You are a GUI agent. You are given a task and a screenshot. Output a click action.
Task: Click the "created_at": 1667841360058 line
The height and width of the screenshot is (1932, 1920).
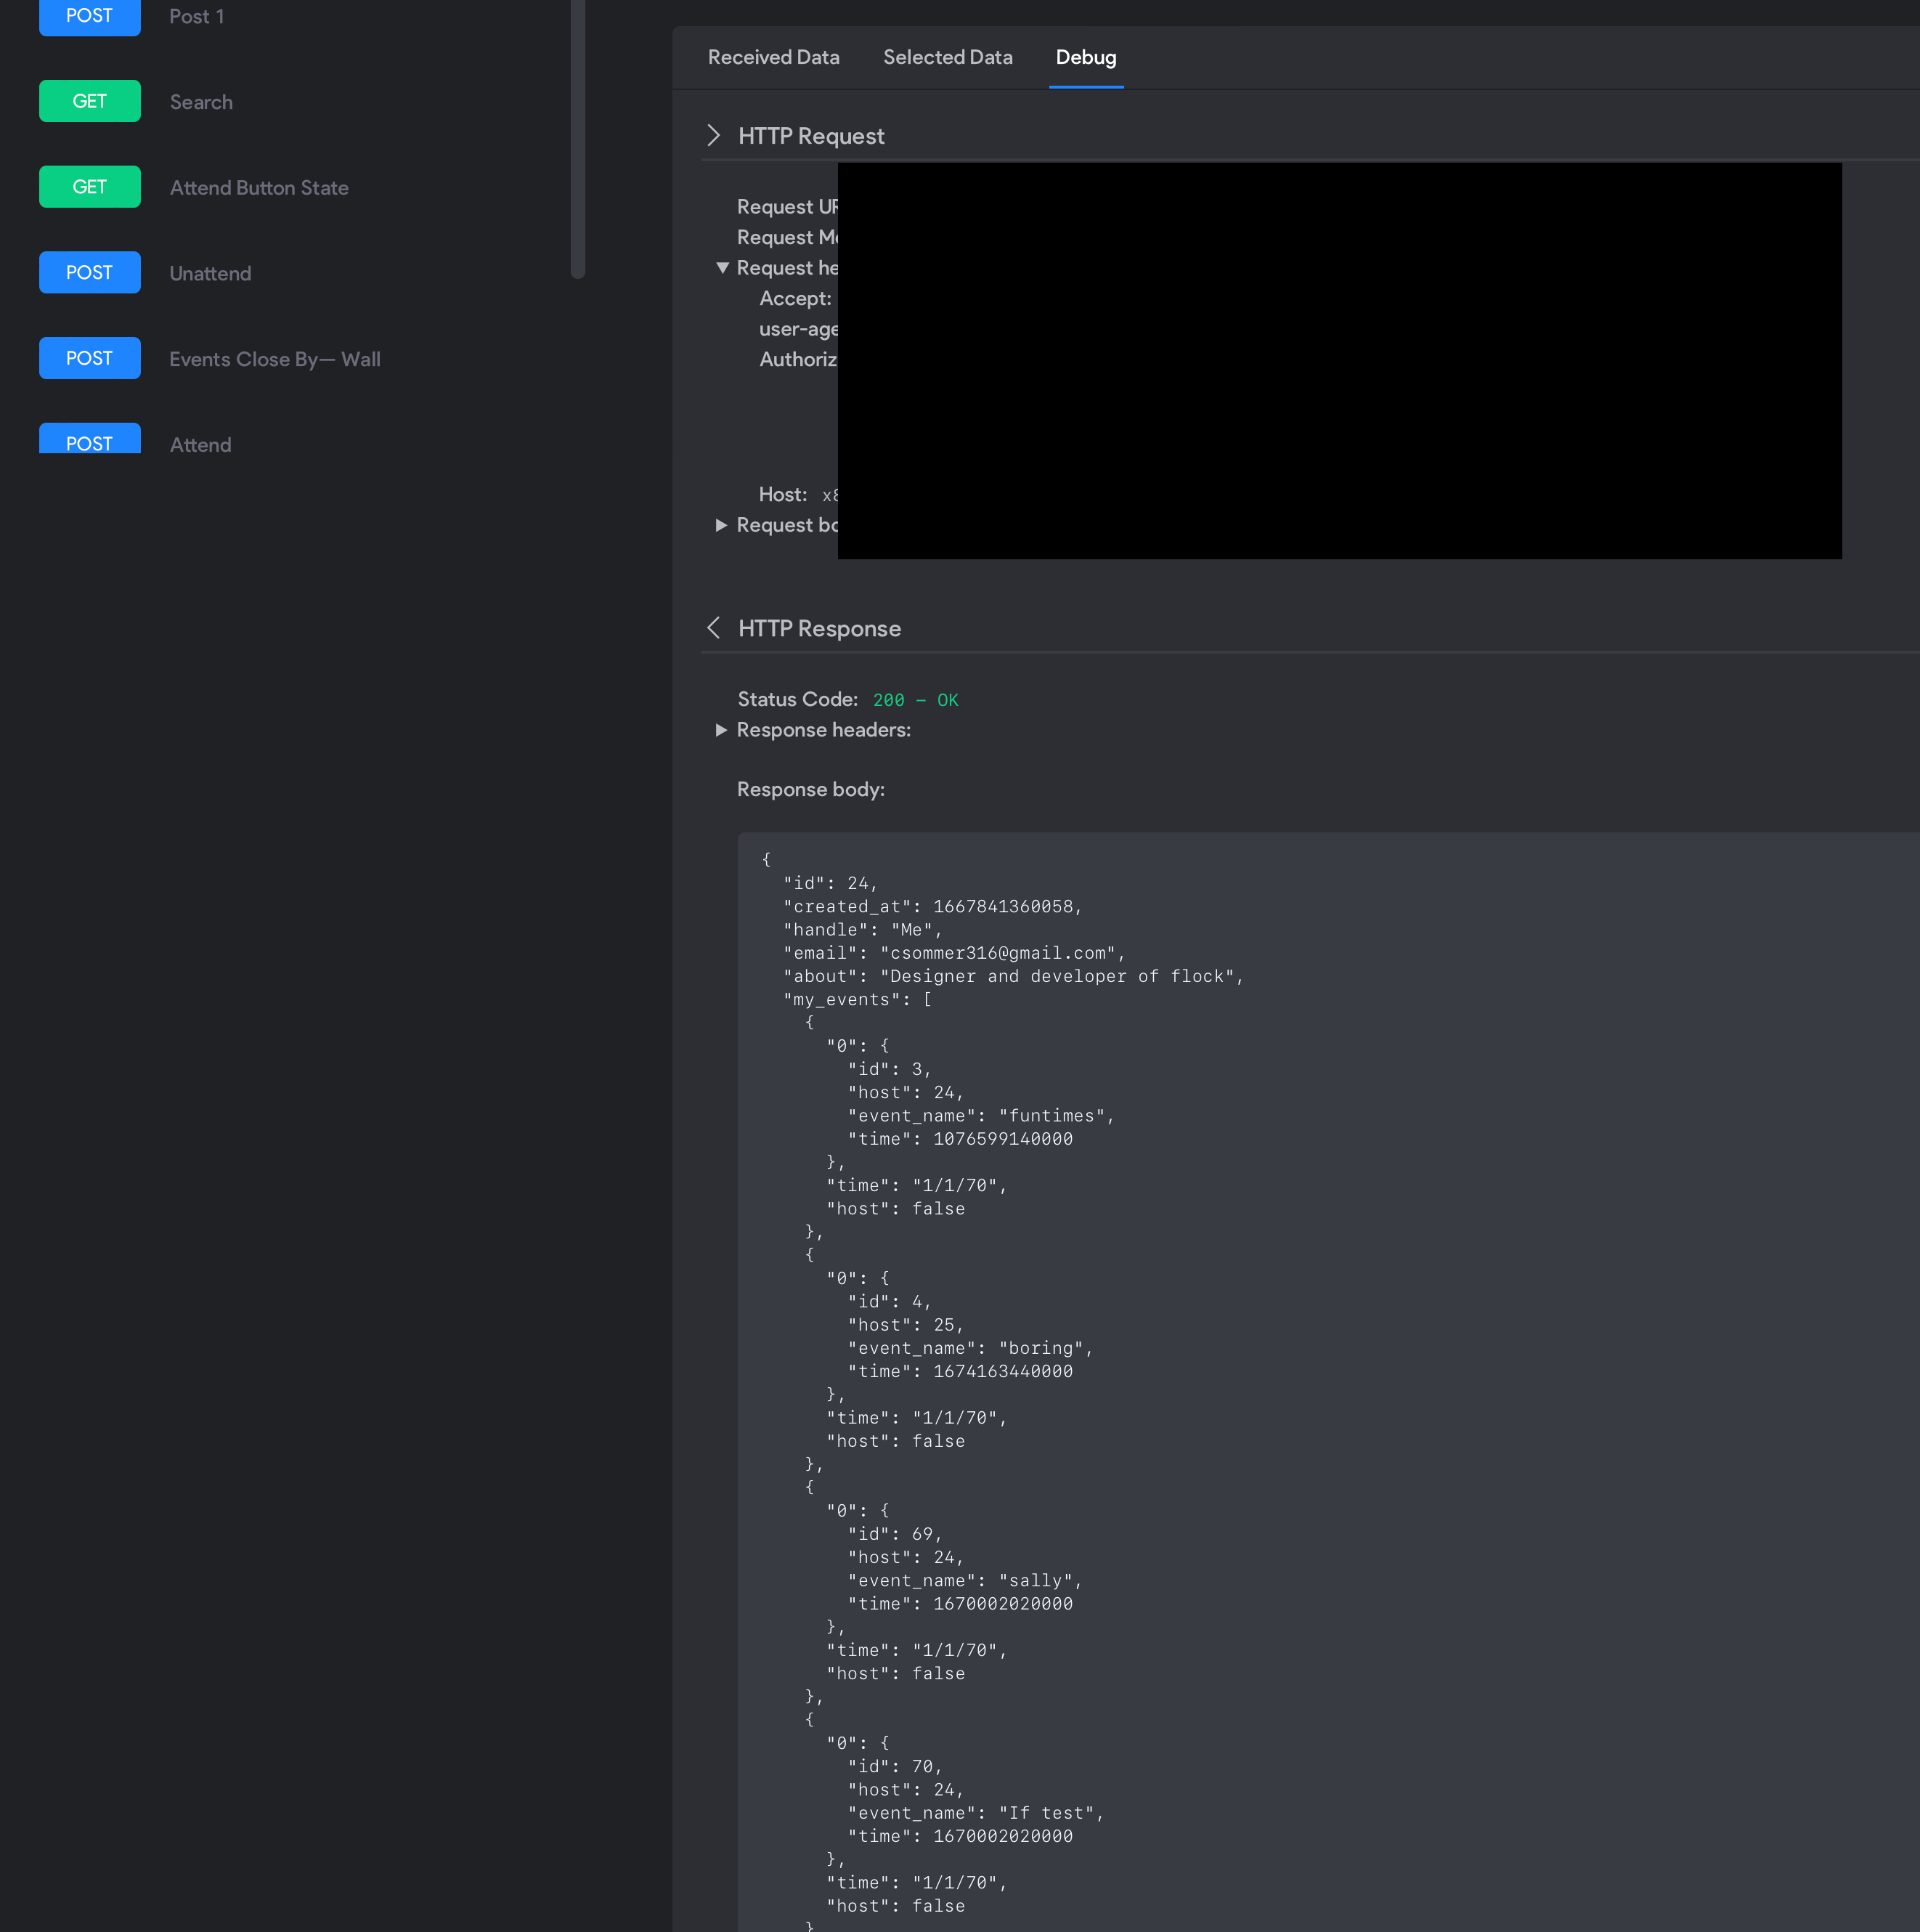coord(932,907)
